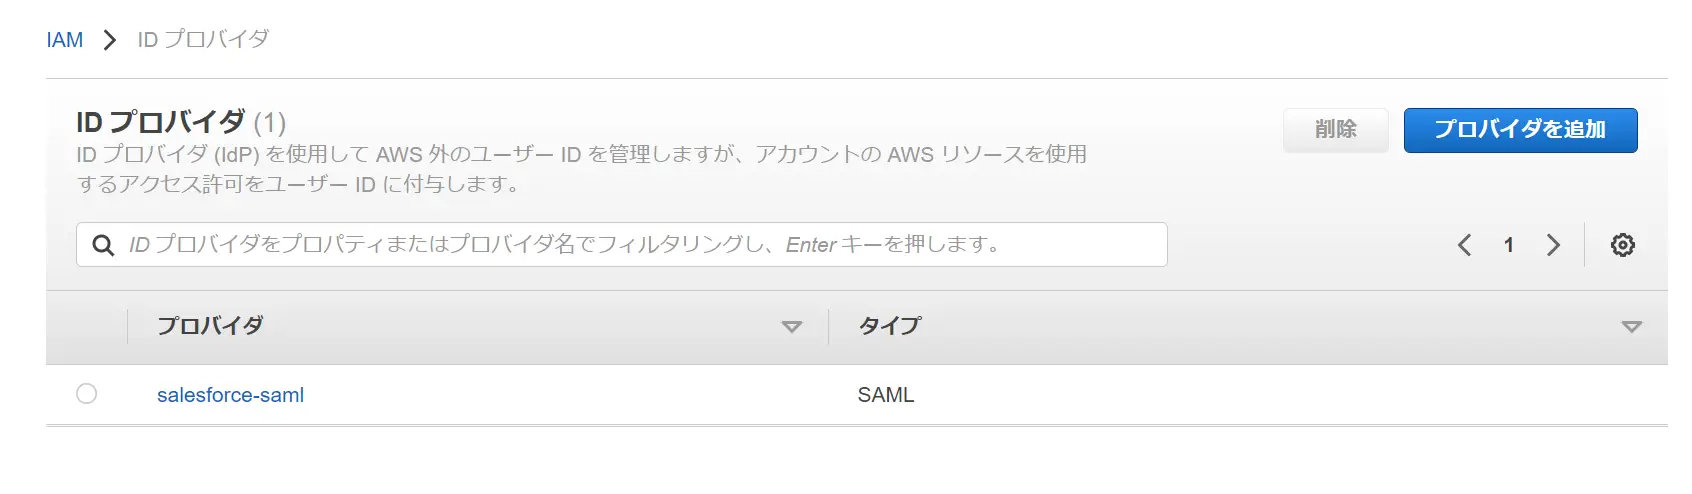The width and height of the screenshot is (1692, 494).
Task: Sort by プロバイダ column arrow
Action: click(x=792, y=327)
